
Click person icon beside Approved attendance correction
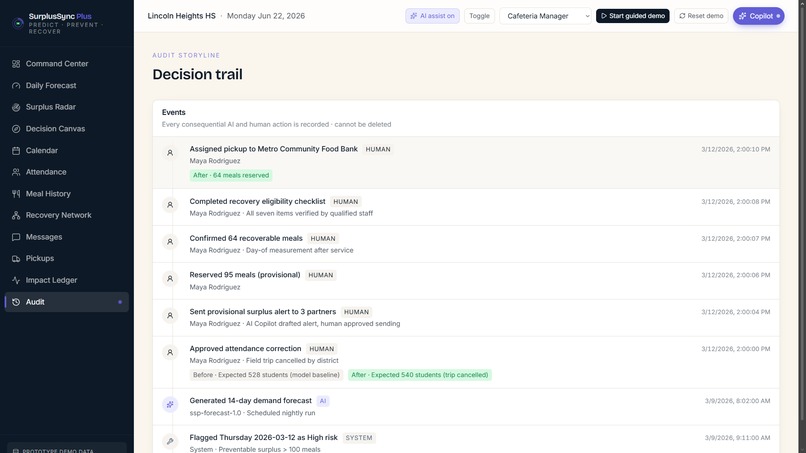click(x=170, y=352)
